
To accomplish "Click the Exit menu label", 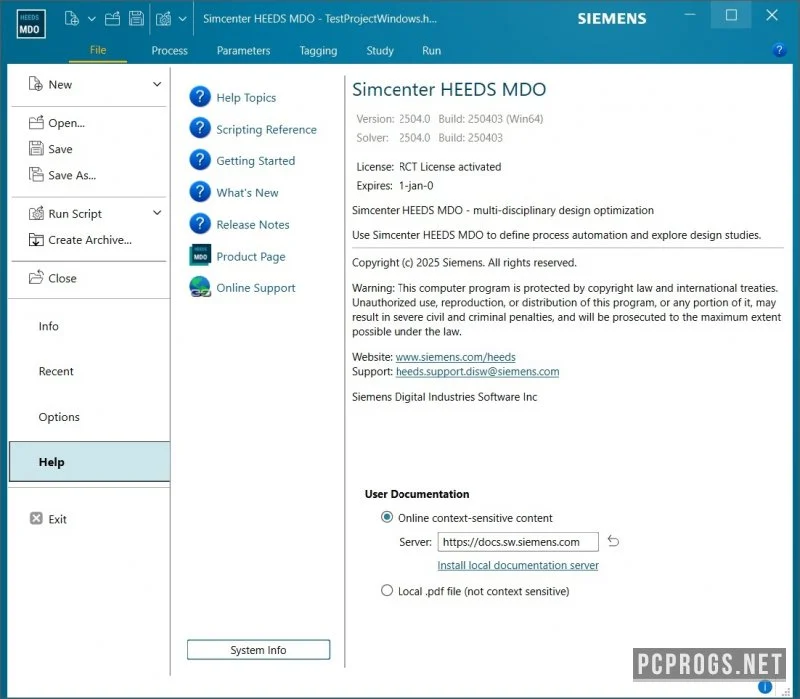I will point(57,519).
